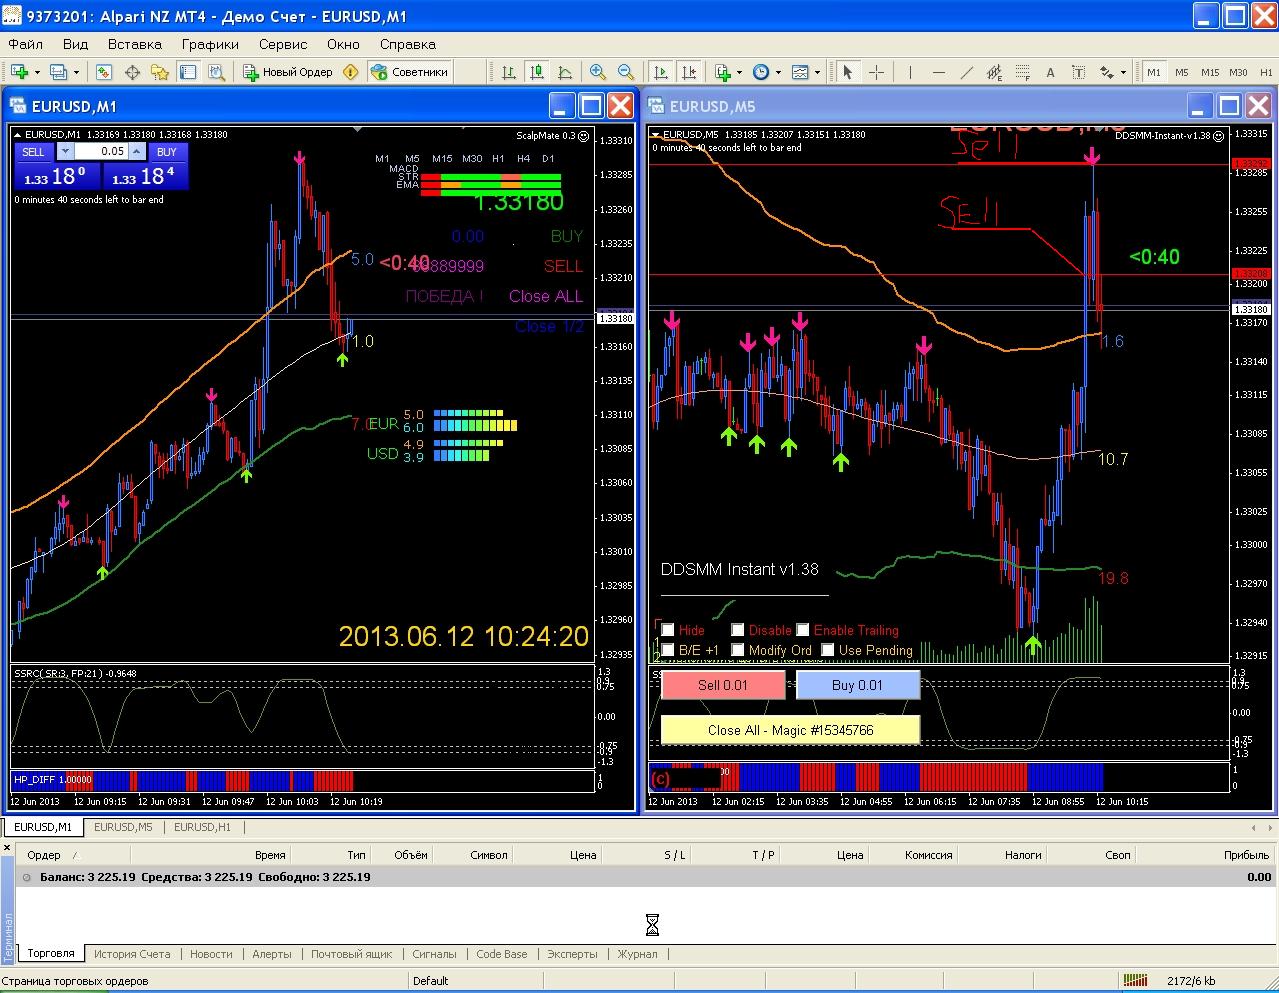Select the M30 timeframe button
Screen dimensions: 1279x993
pyautogui.click(x=1238, y=72)
